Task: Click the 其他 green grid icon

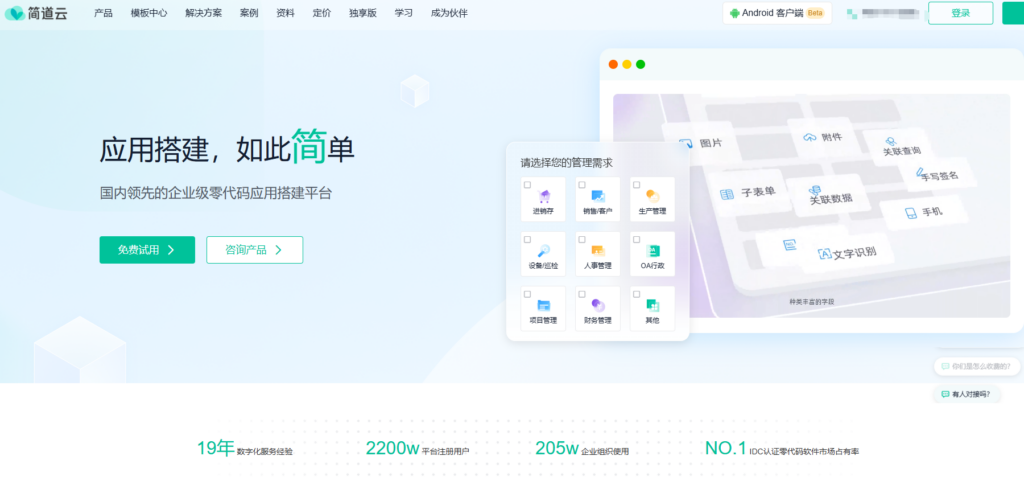Action: (652, 305)
